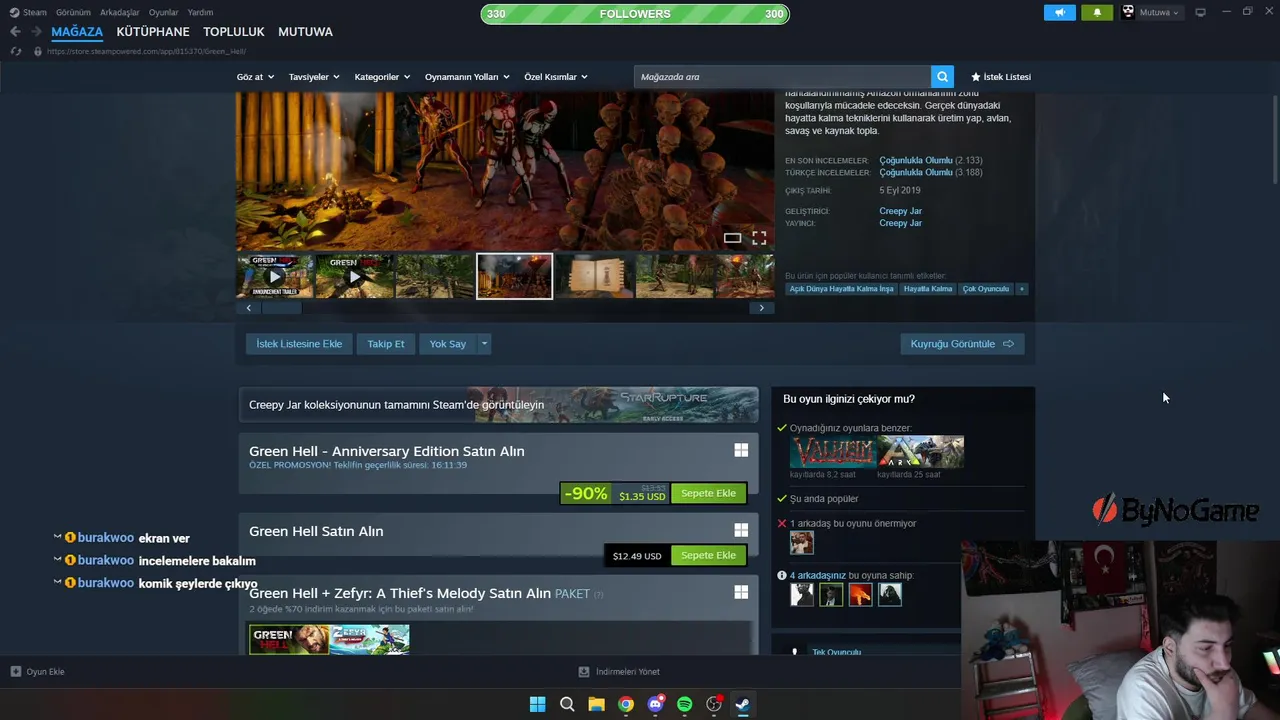Click the ARK similar game image
The height and width of the screenshot is (720, 1280).
921,452
